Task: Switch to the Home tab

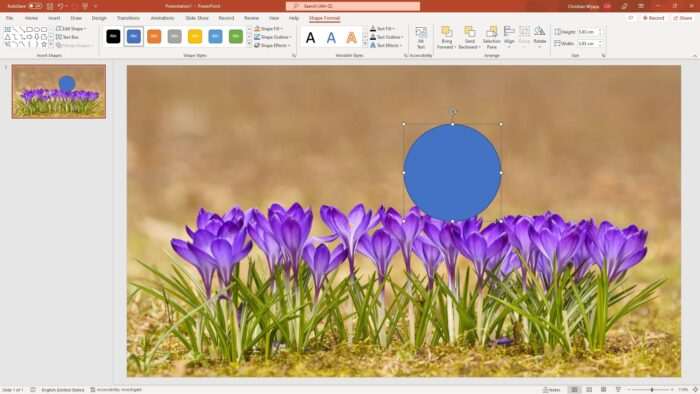Action: click(x=31, y=18)
